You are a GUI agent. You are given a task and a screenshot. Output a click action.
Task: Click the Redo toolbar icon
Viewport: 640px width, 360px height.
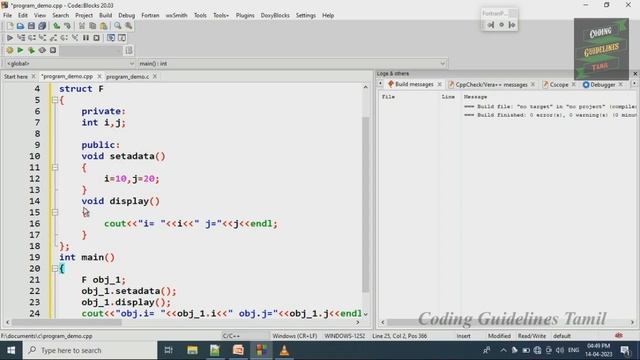click(68, 26)
